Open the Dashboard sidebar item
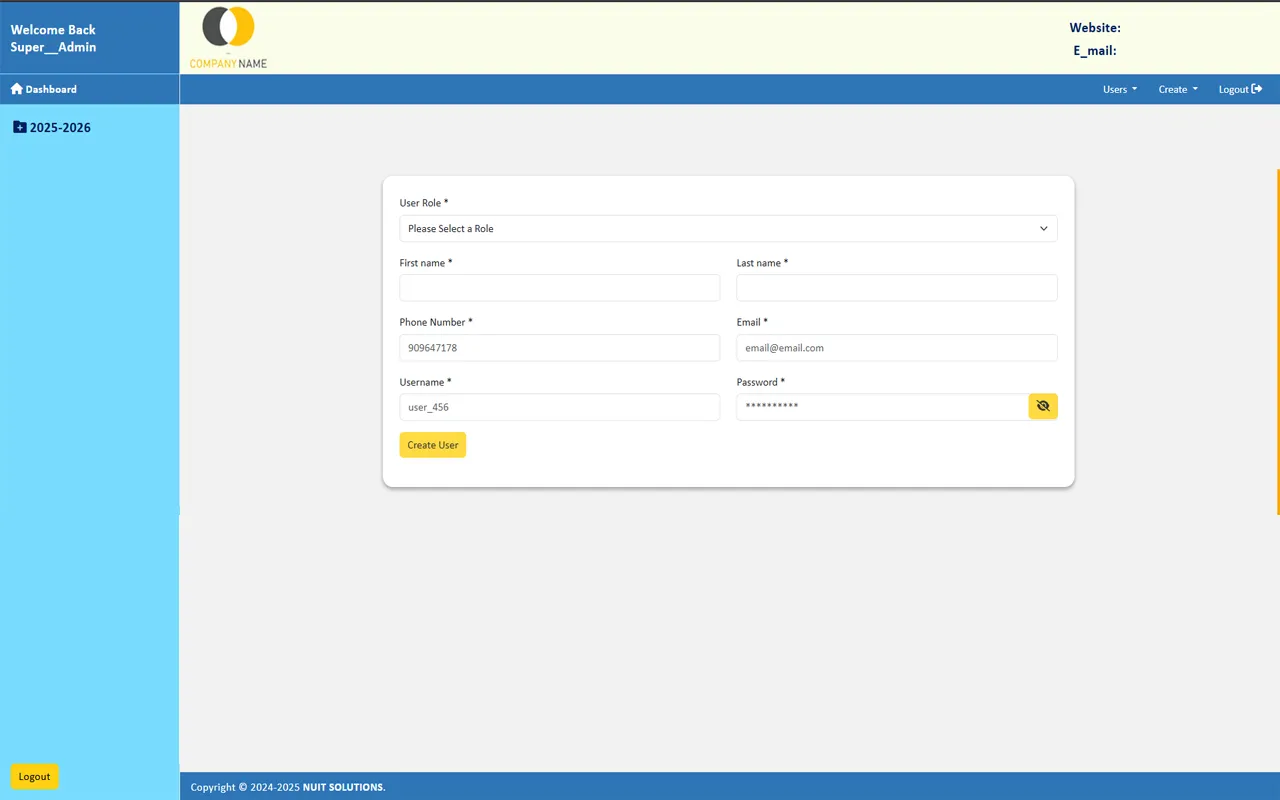Image resolution: width=1280 pixels, height=800 pixels. (x=50, y=89)
